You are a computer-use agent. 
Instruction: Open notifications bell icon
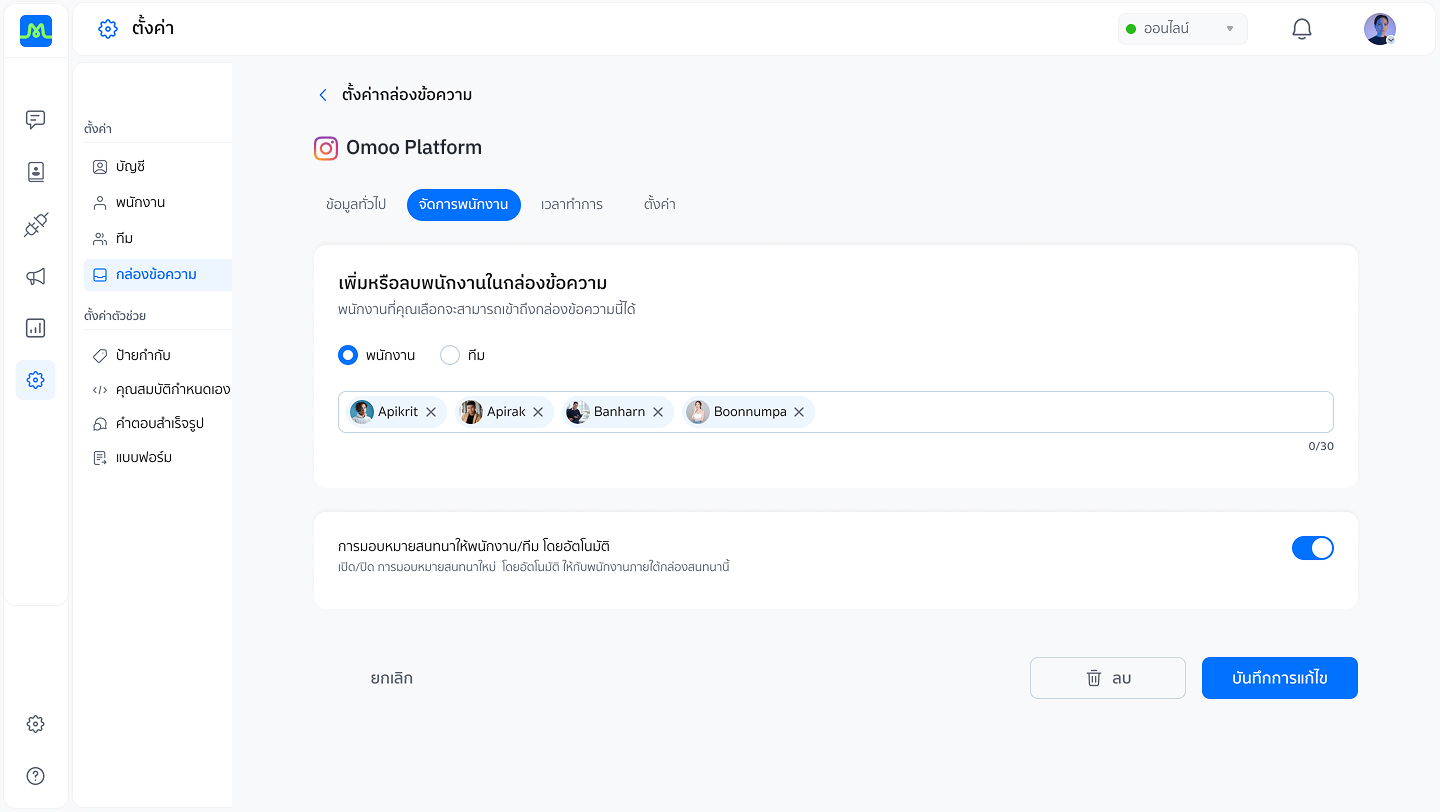[x=1302, y=29]
